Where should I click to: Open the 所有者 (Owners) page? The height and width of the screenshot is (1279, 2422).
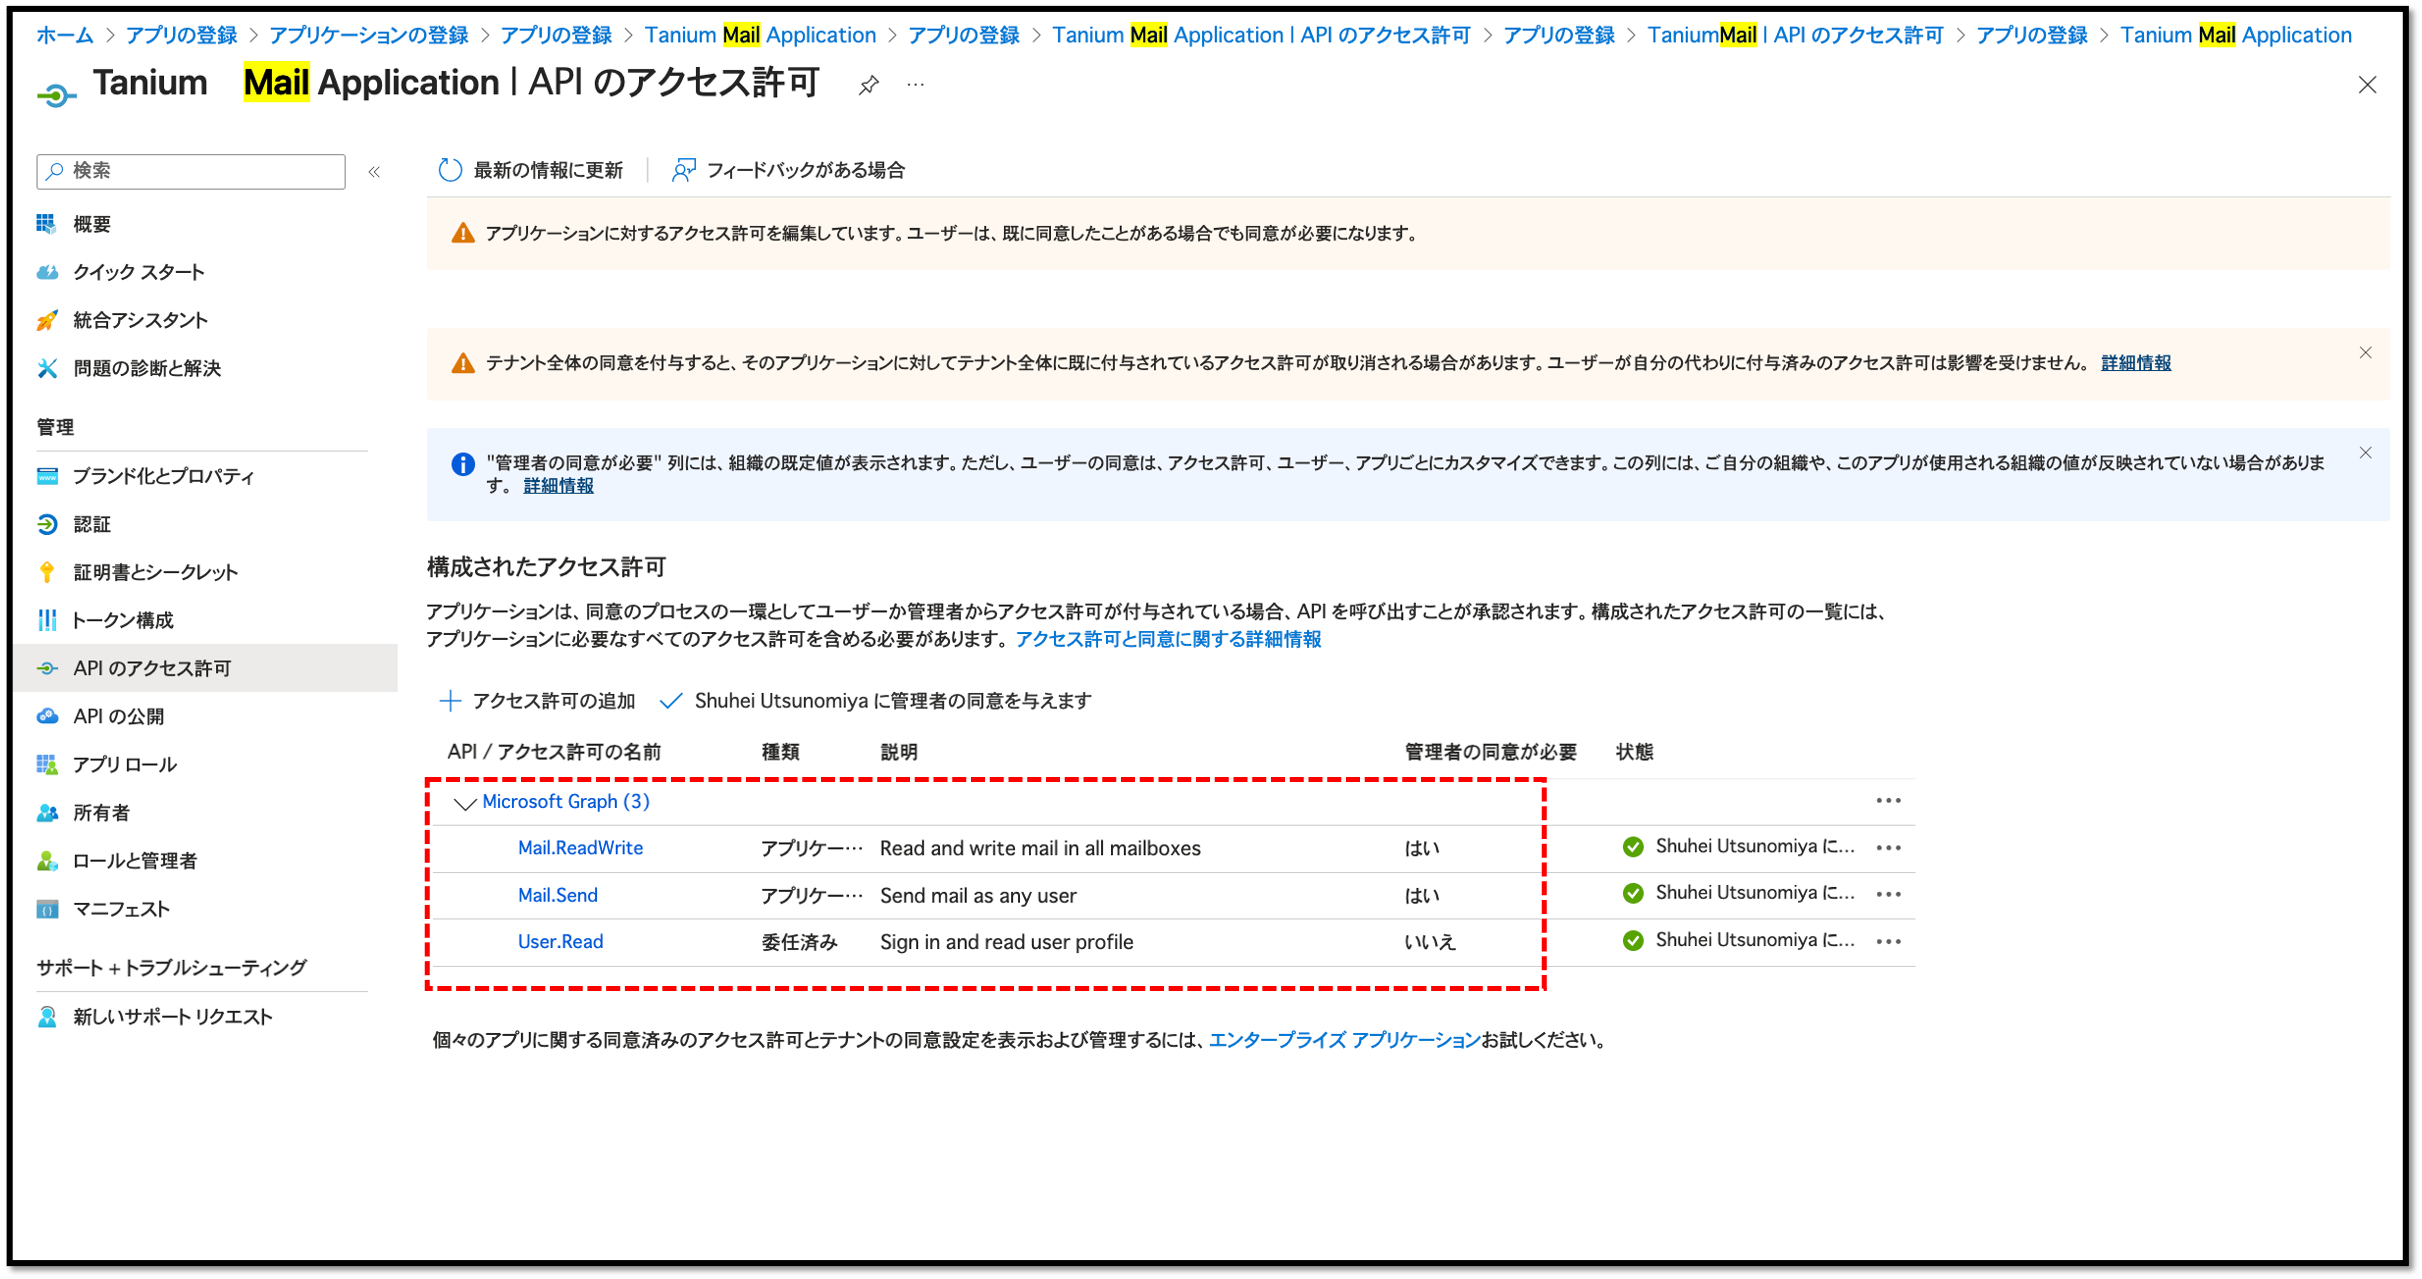tap(99, 812)
